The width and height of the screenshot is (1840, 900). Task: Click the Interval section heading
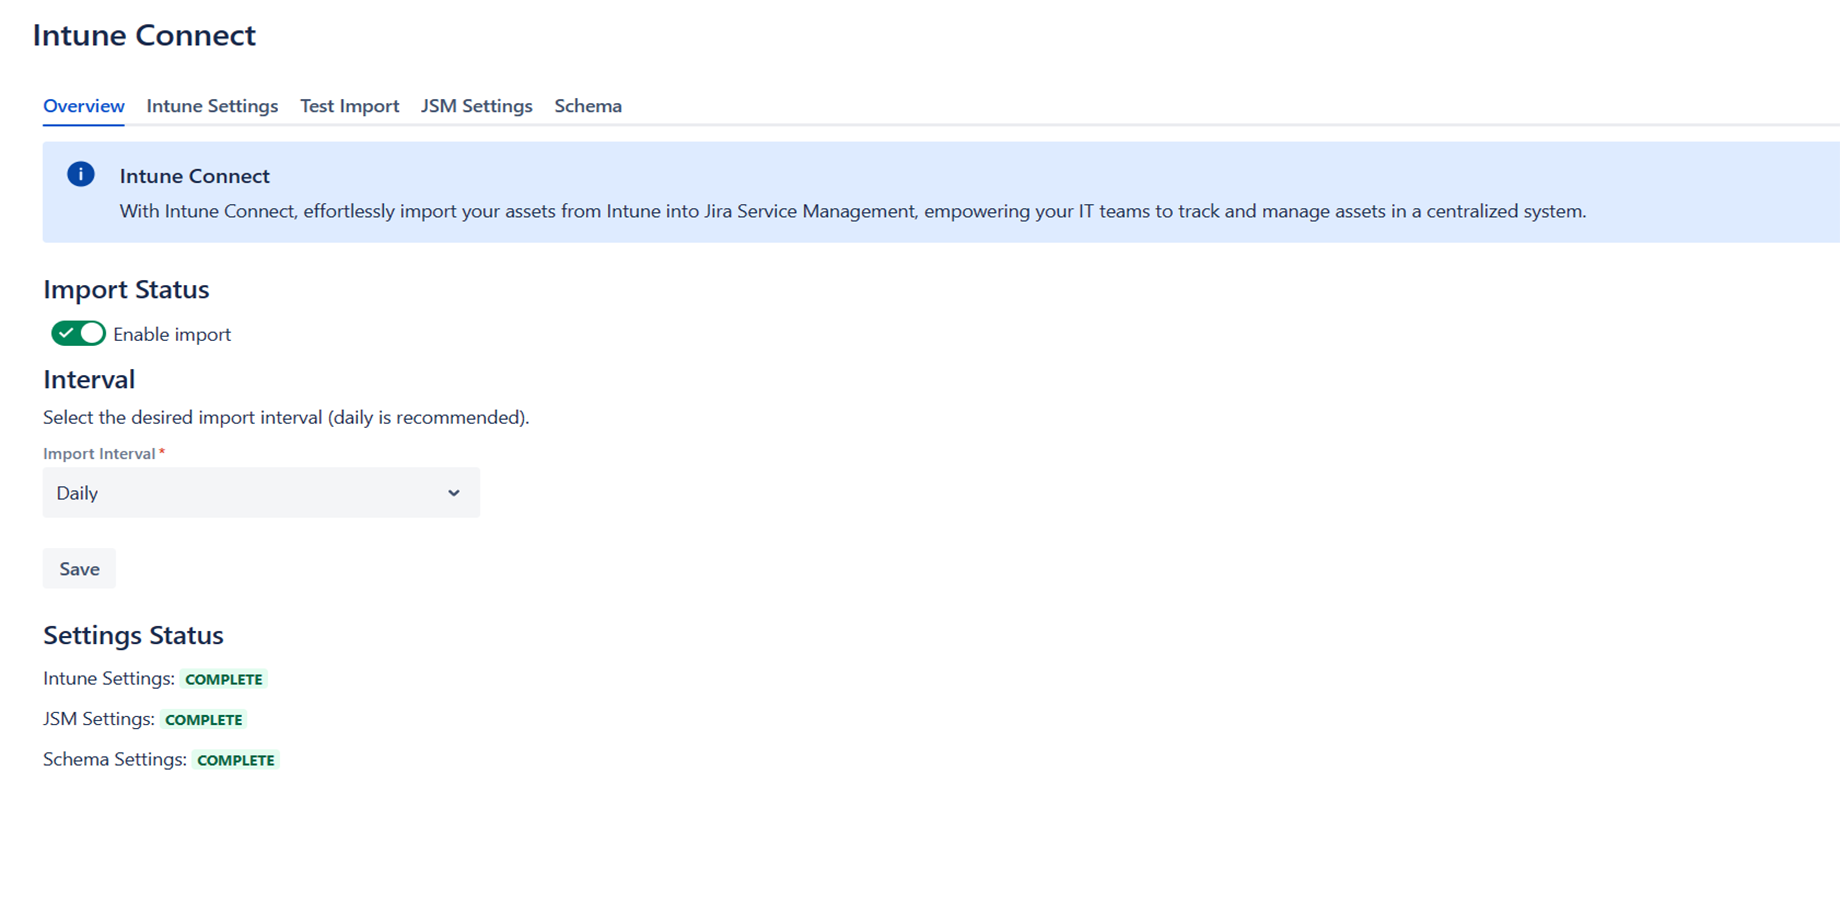coord(89,379)
